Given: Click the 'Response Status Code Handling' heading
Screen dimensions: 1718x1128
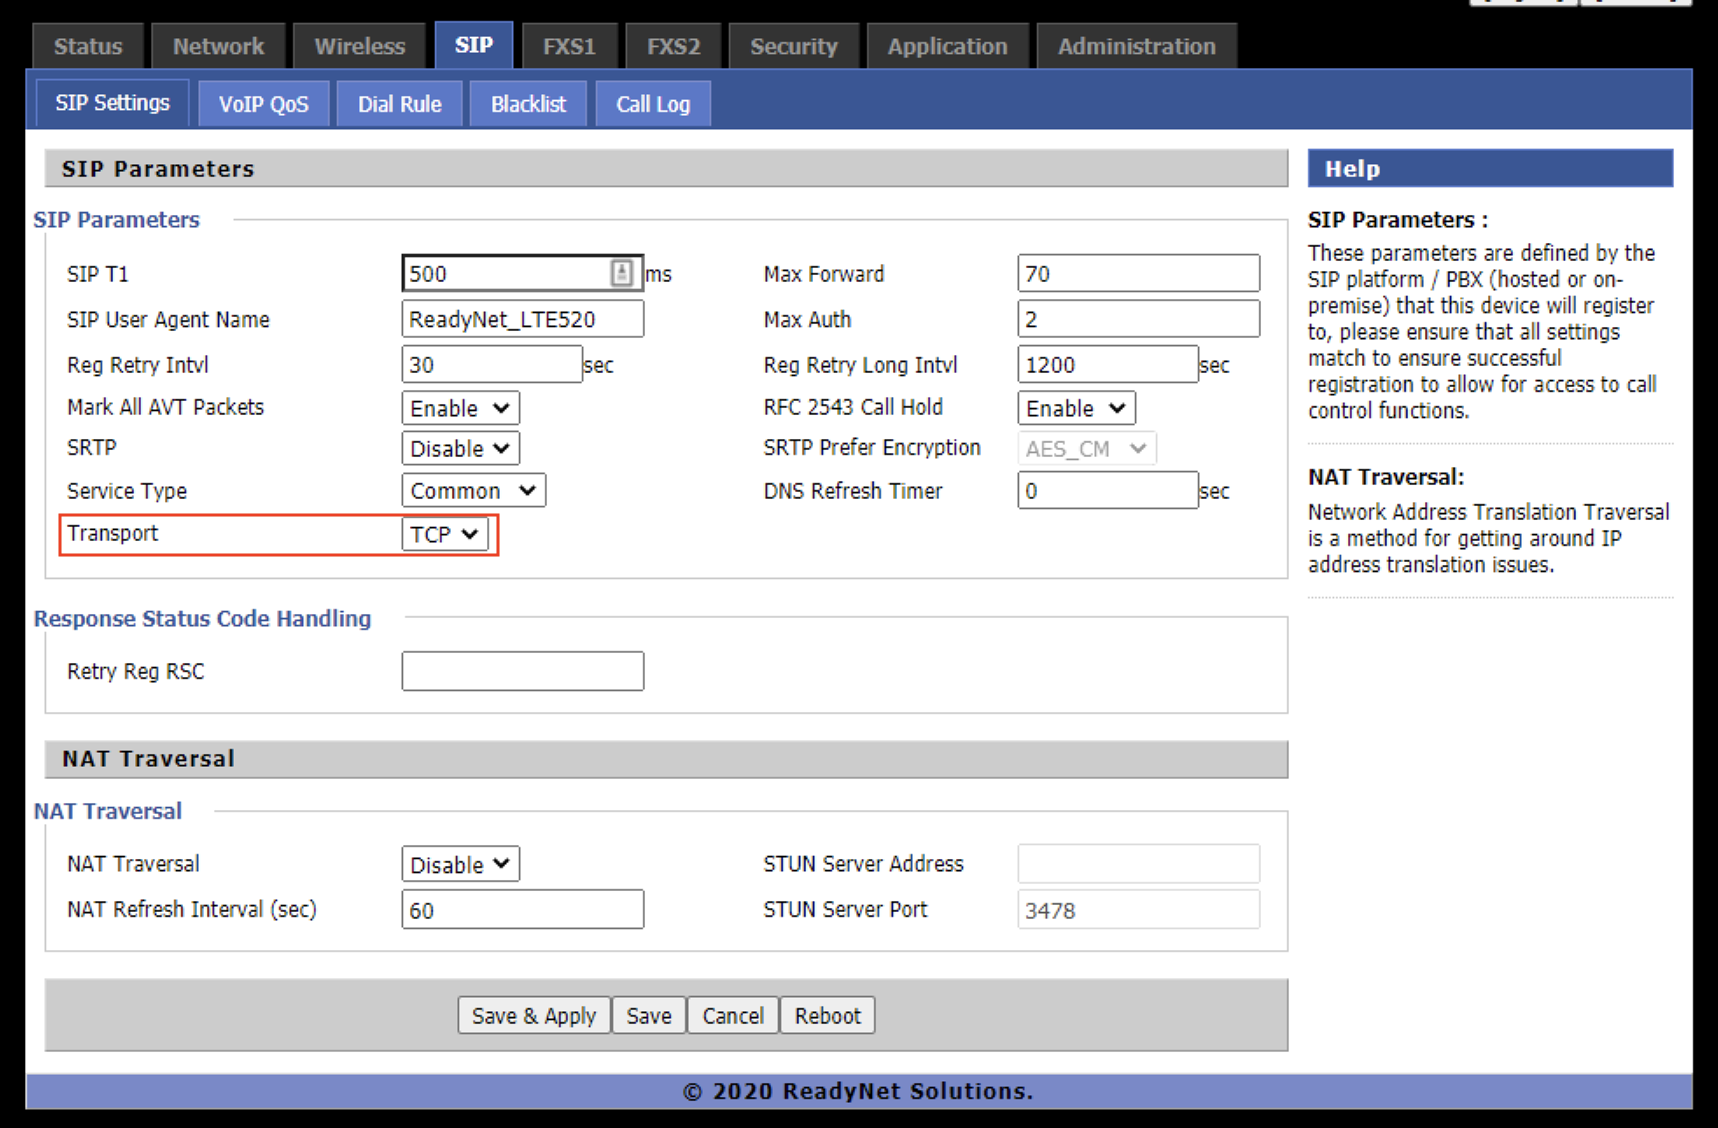Looking at the screenshot, I should pos(202,619).
